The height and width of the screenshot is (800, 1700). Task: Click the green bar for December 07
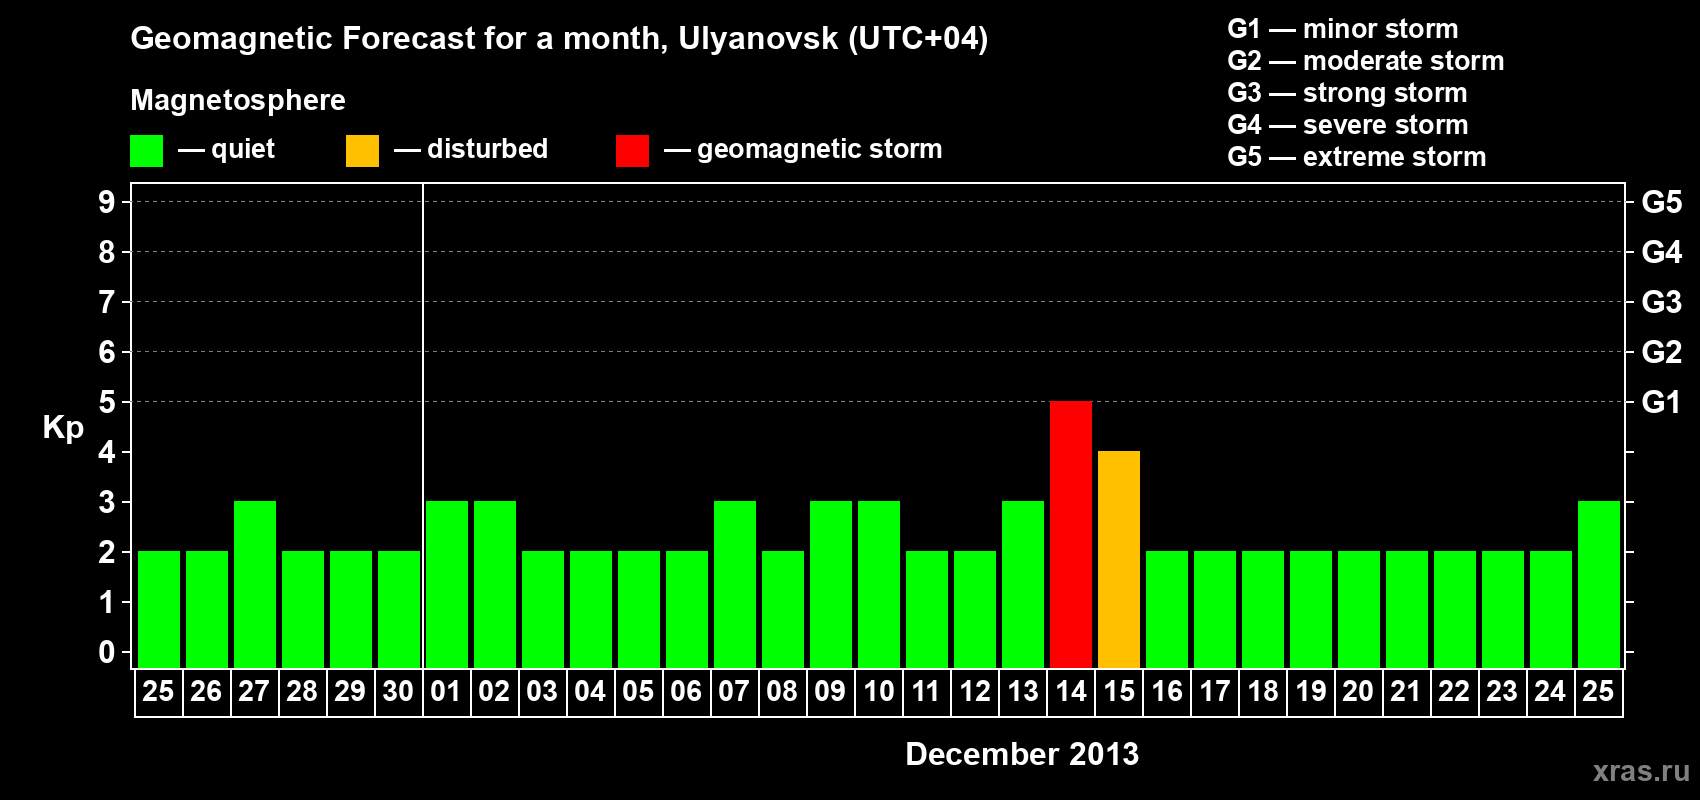coord(735,584)
